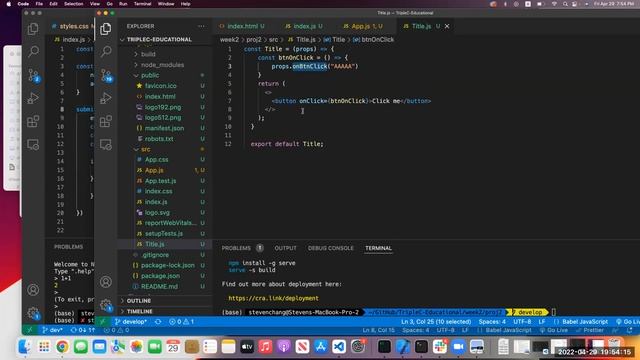The image size is (640, 360).
Task: Open Run and Debug in back window
Action: [33, 98]
